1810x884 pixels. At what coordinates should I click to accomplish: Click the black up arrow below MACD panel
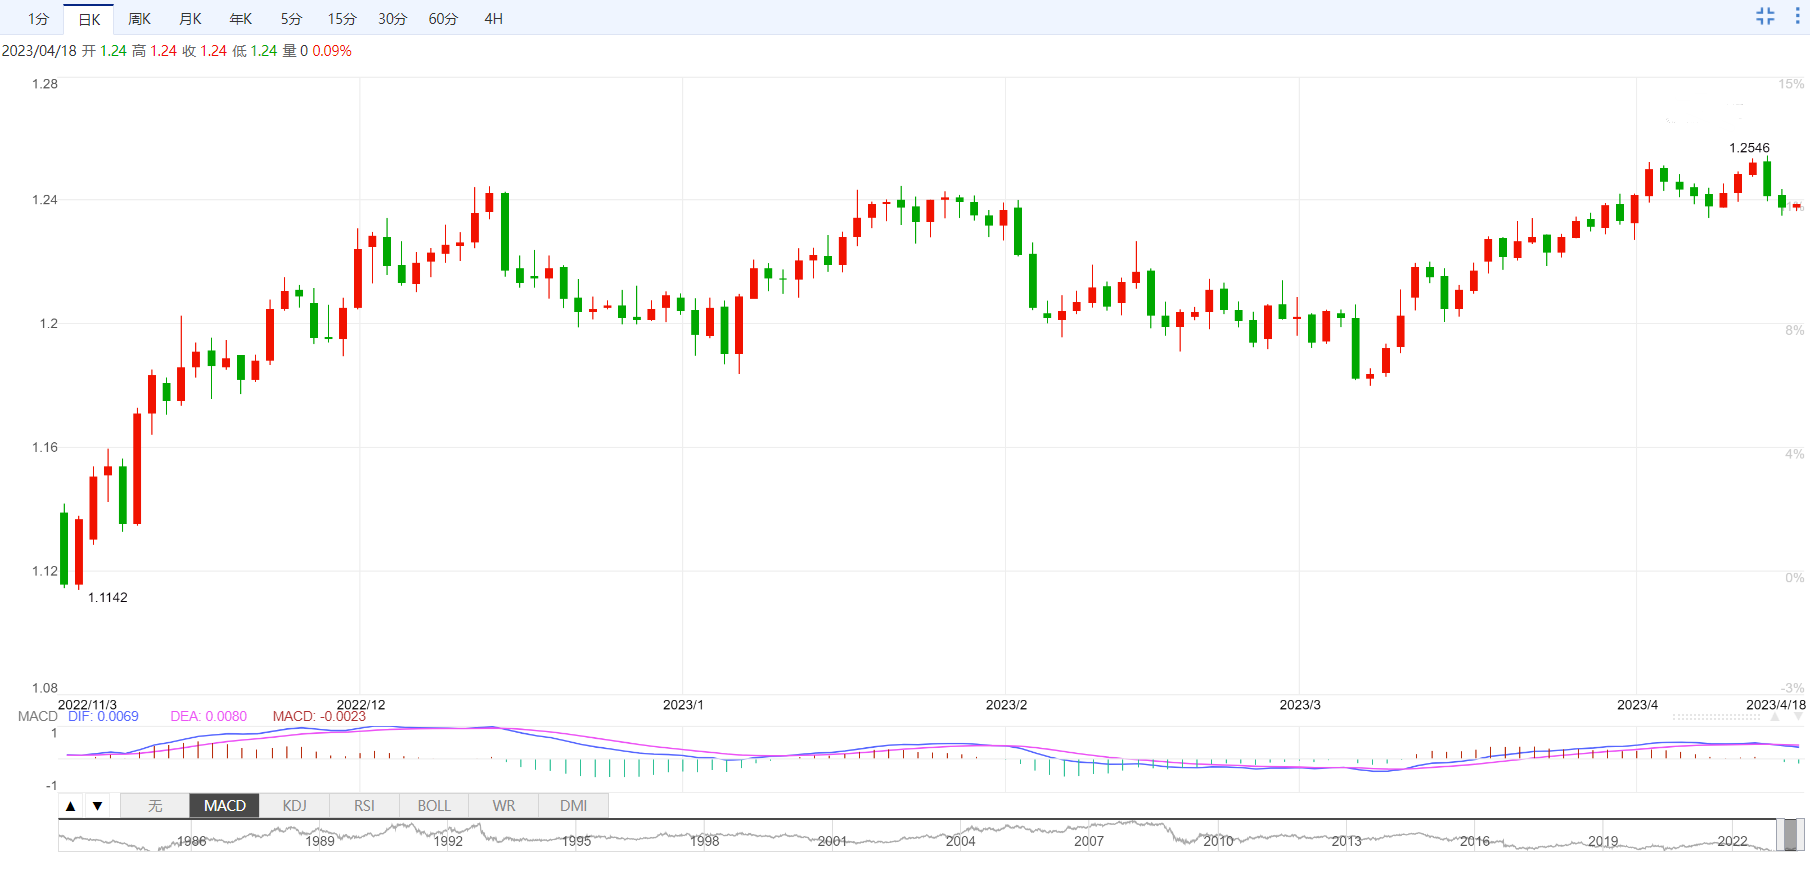pos(71,806)
